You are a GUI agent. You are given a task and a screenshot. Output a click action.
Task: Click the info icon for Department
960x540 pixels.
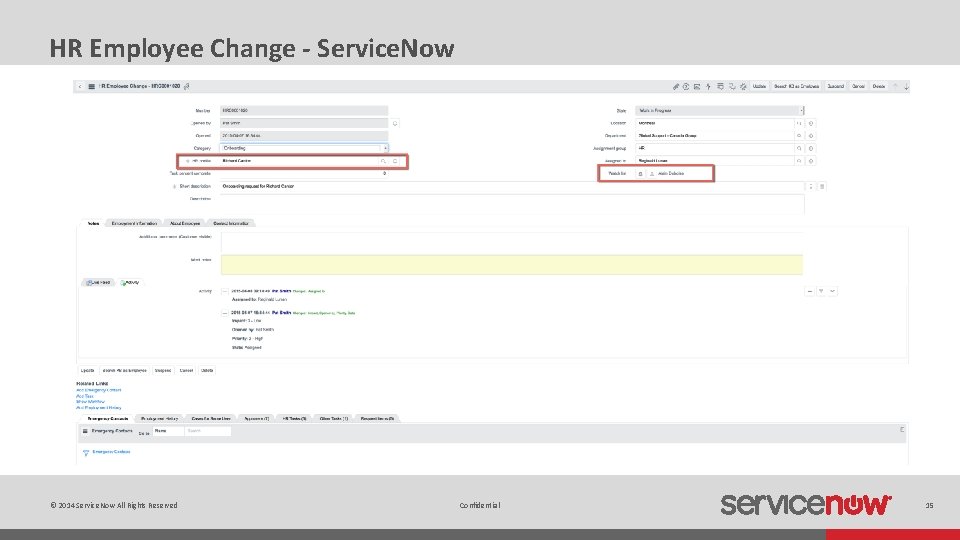tap(811, 136)
